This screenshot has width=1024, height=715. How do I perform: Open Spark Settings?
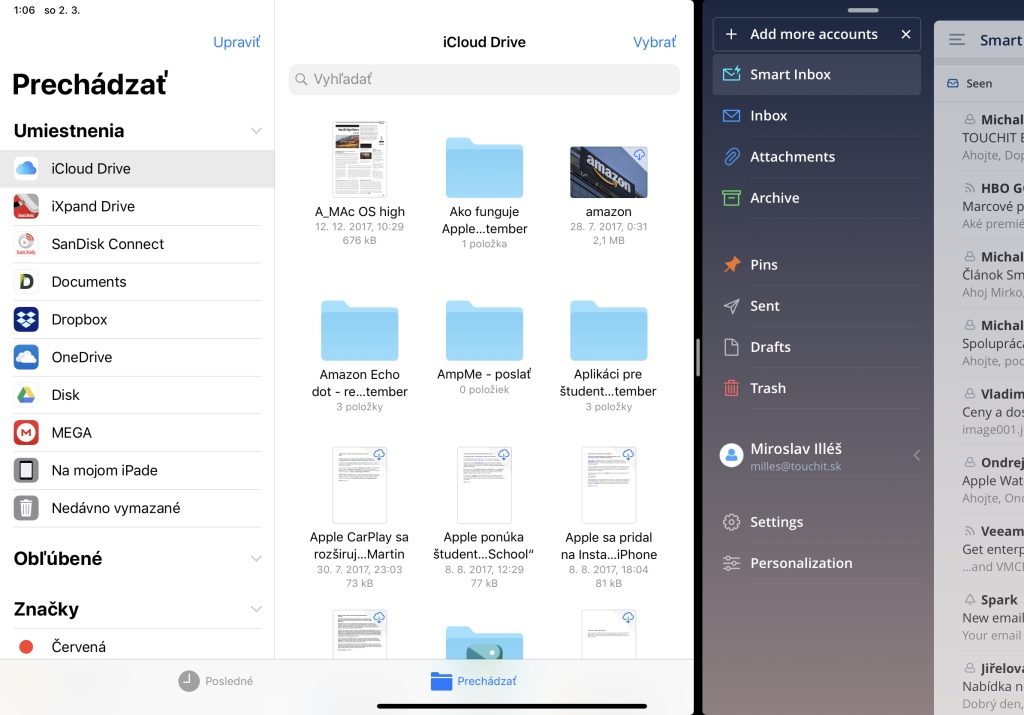point(776,522)
